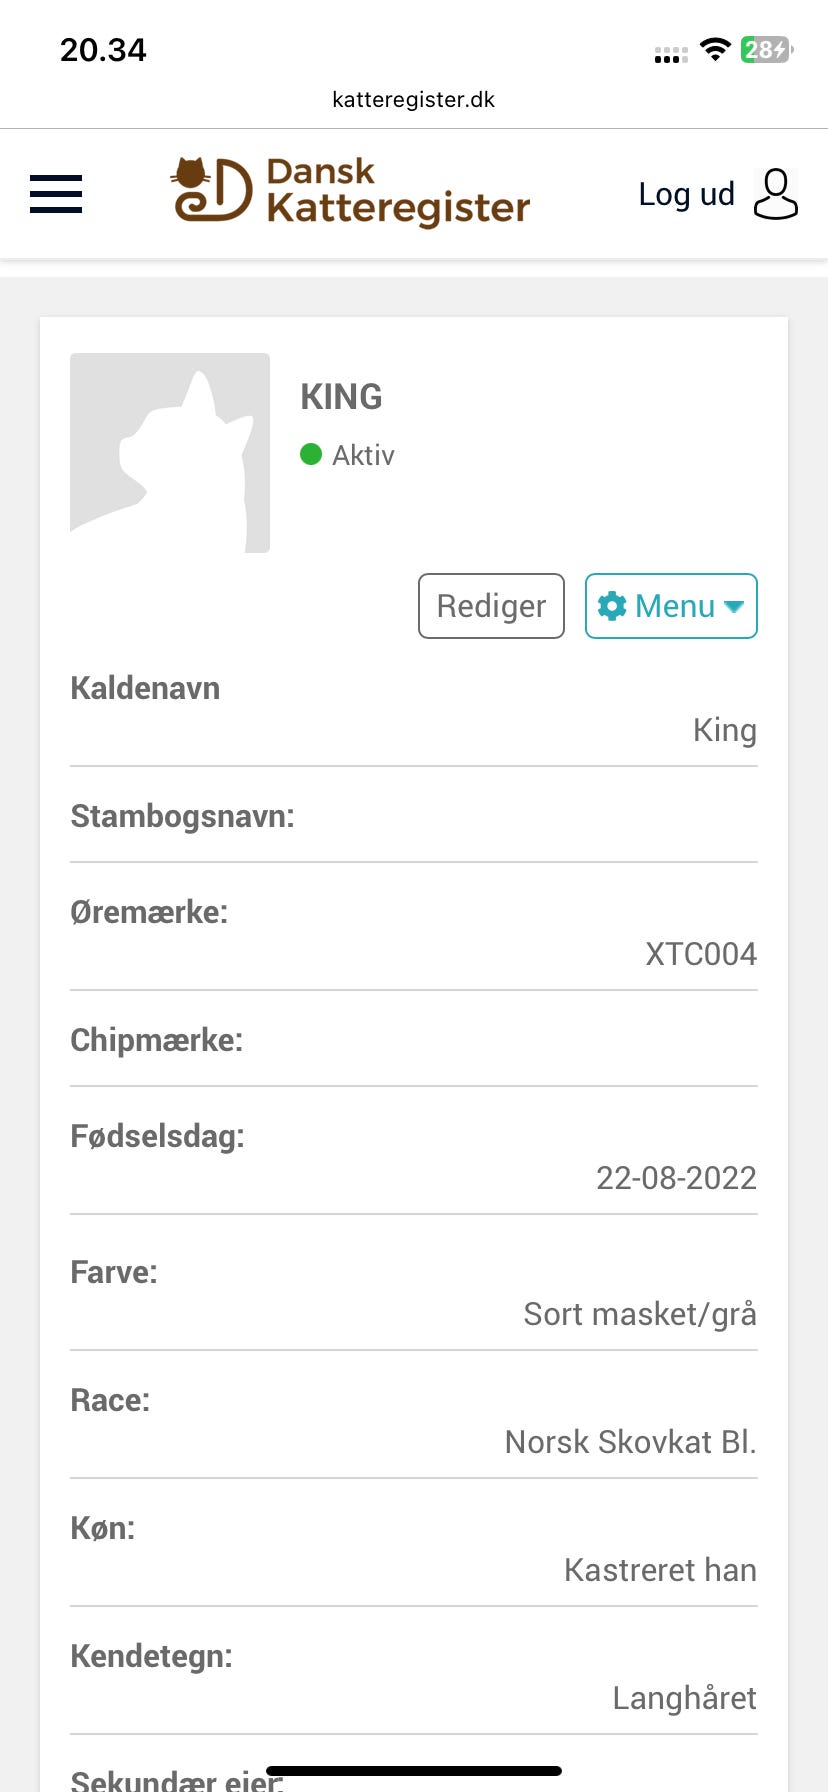Tap the green Aktiv status dot
The height and width of the screenshot is (1792, 828).
pos(311,455)
